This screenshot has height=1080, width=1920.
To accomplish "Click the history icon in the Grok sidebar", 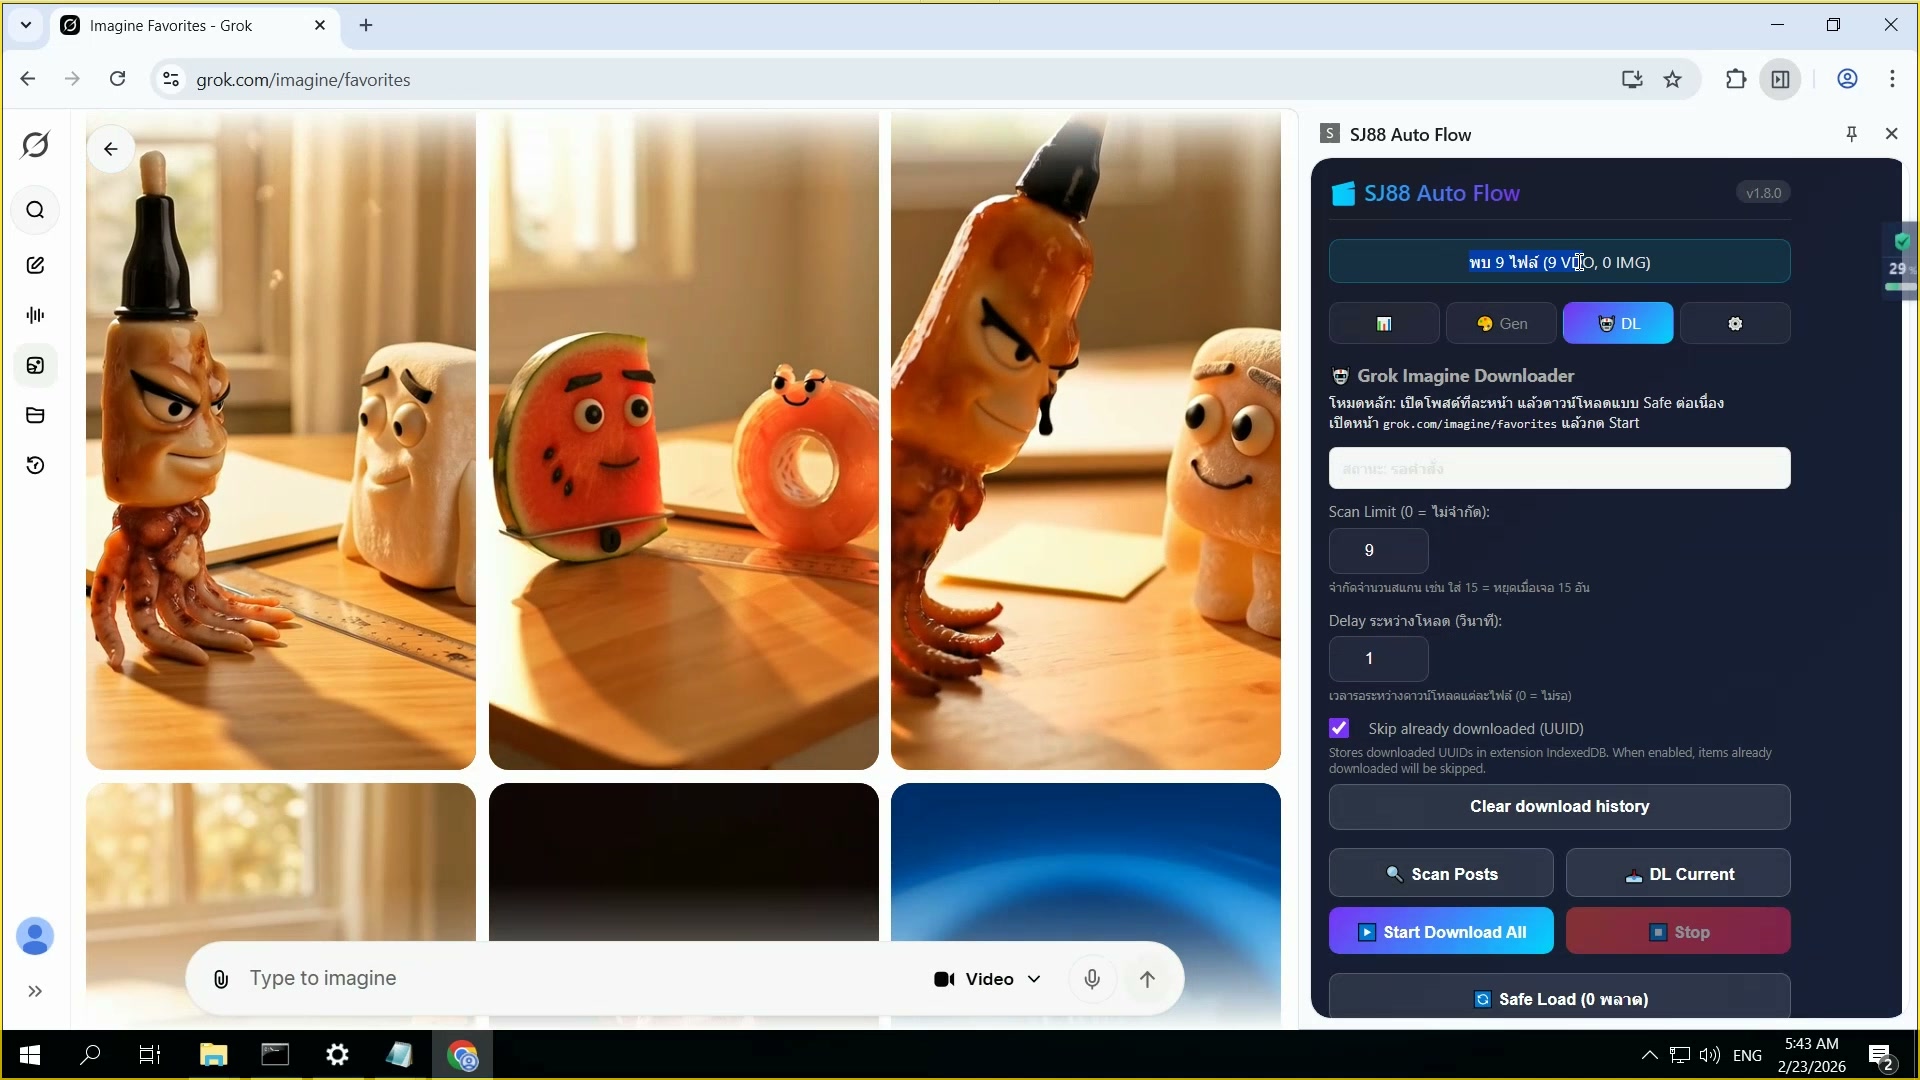I will [x=35, y=465].
